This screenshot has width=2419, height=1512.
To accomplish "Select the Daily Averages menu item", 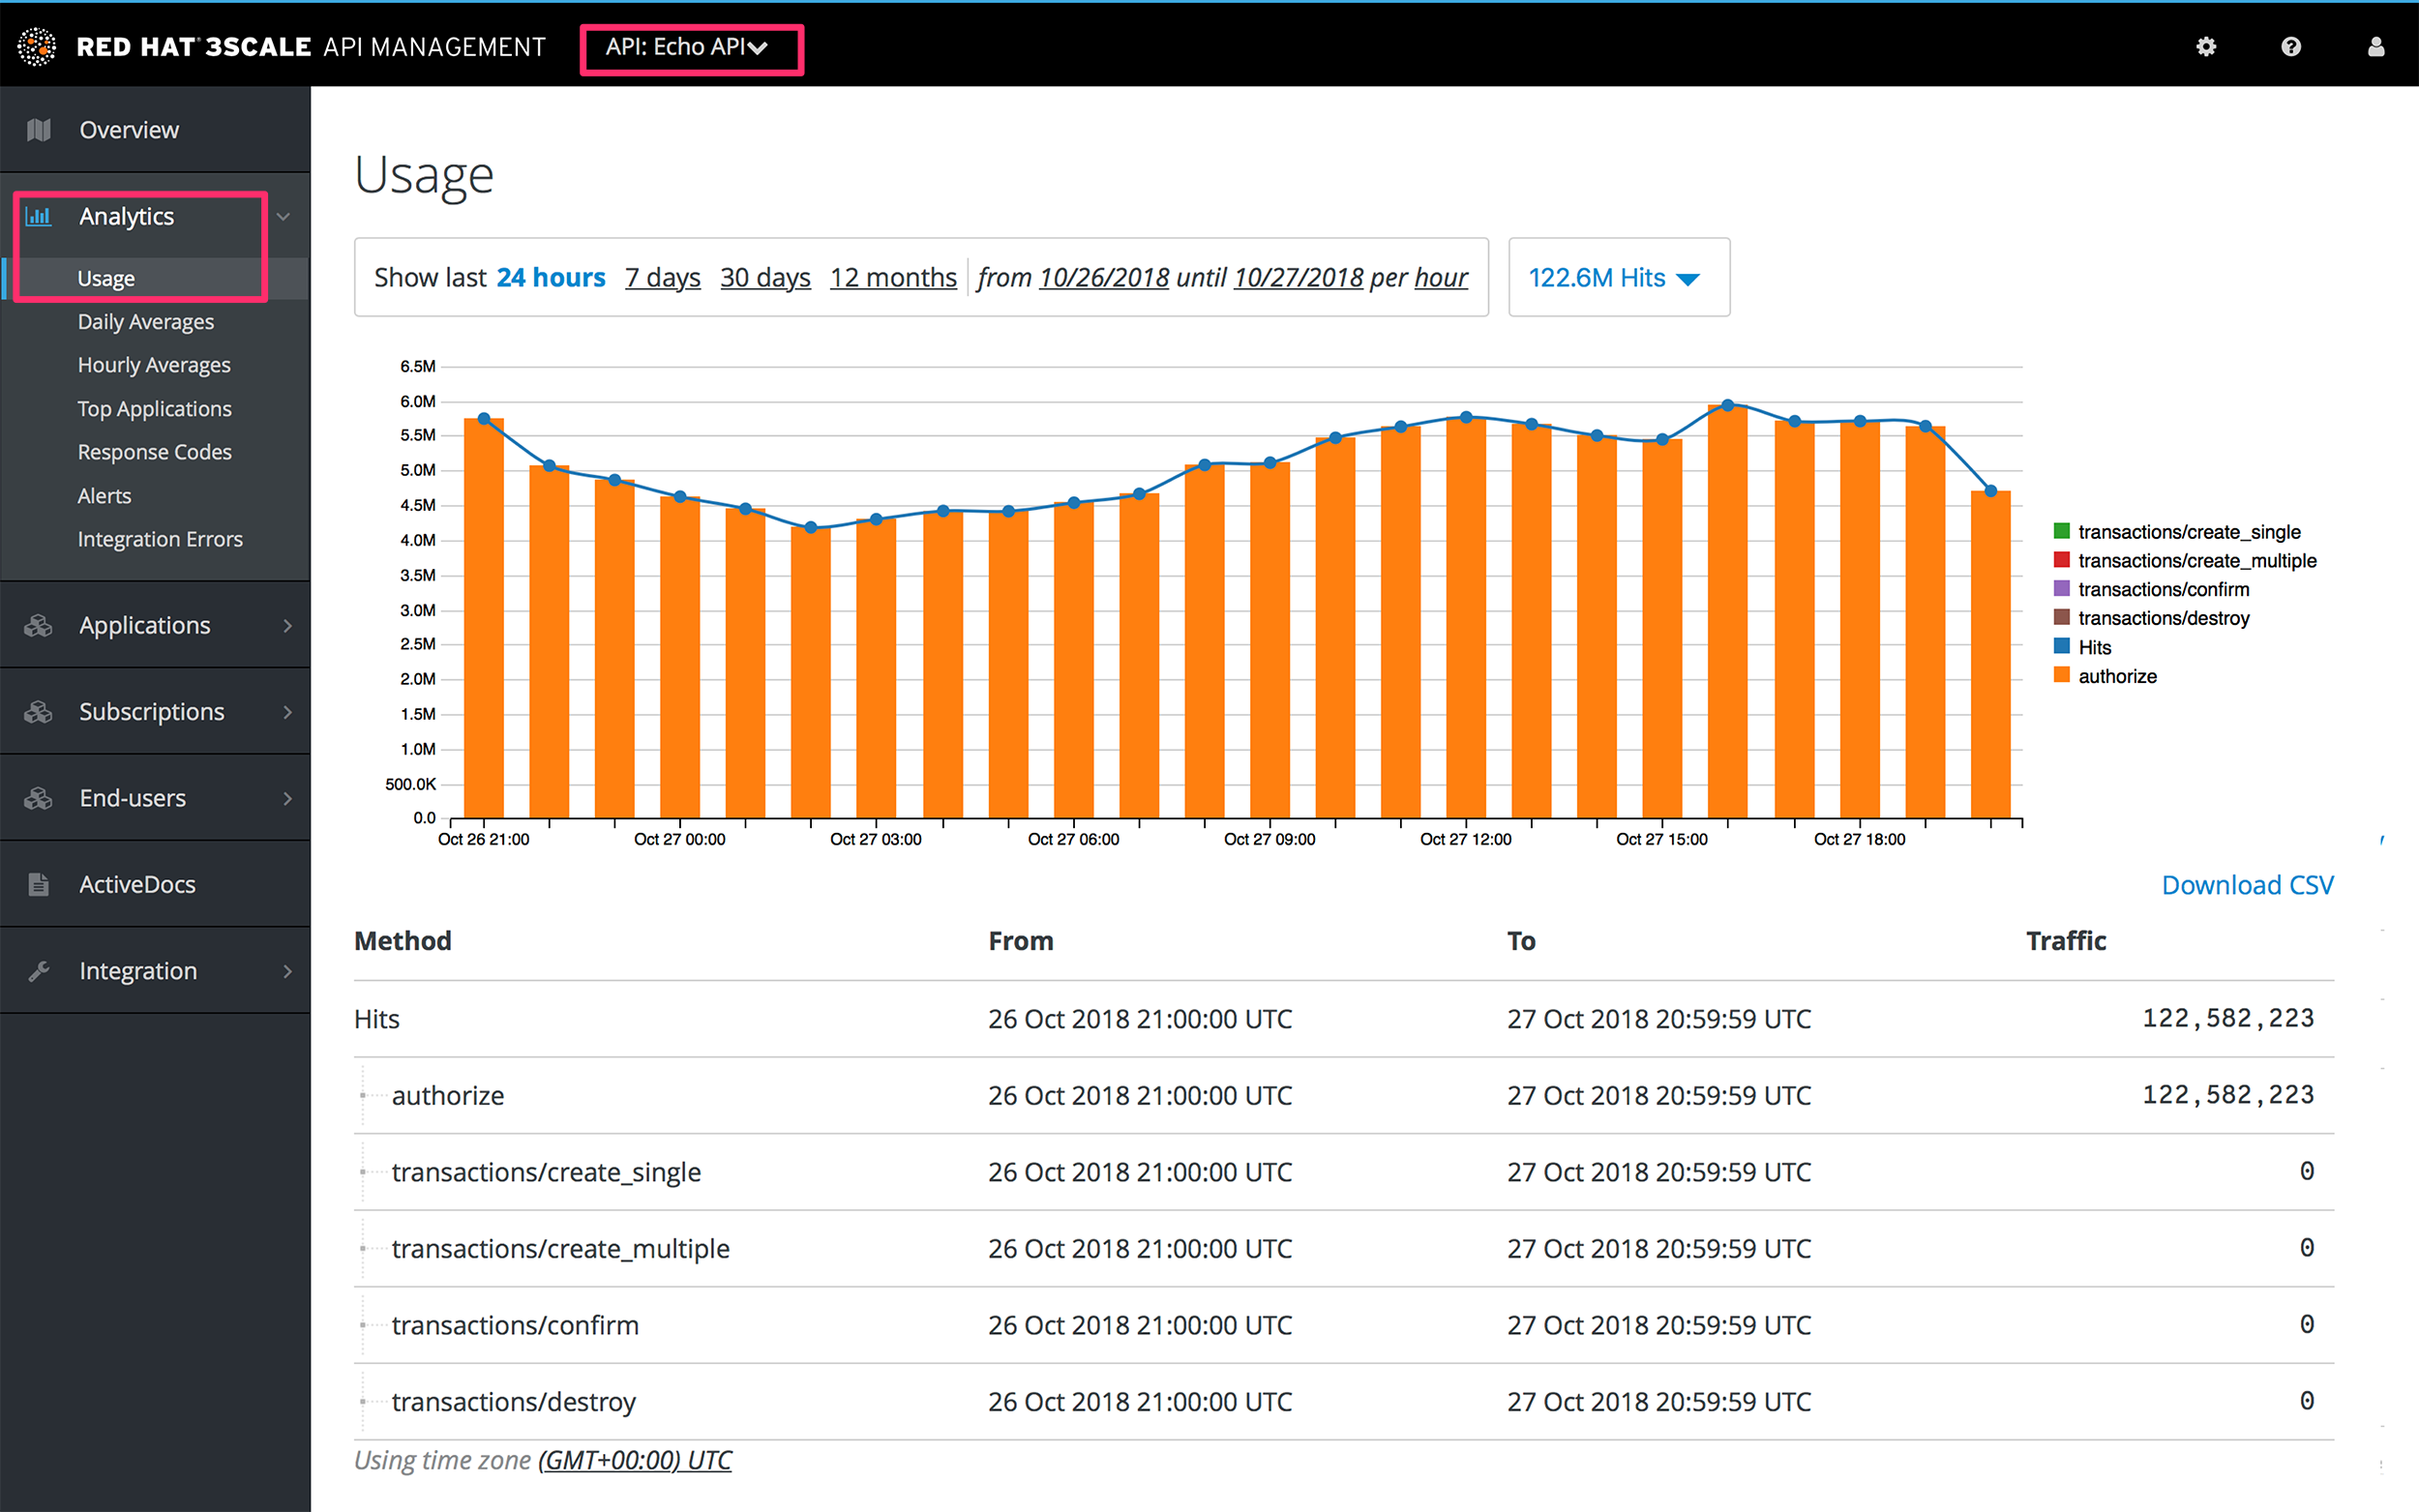I will click(144, 320).
